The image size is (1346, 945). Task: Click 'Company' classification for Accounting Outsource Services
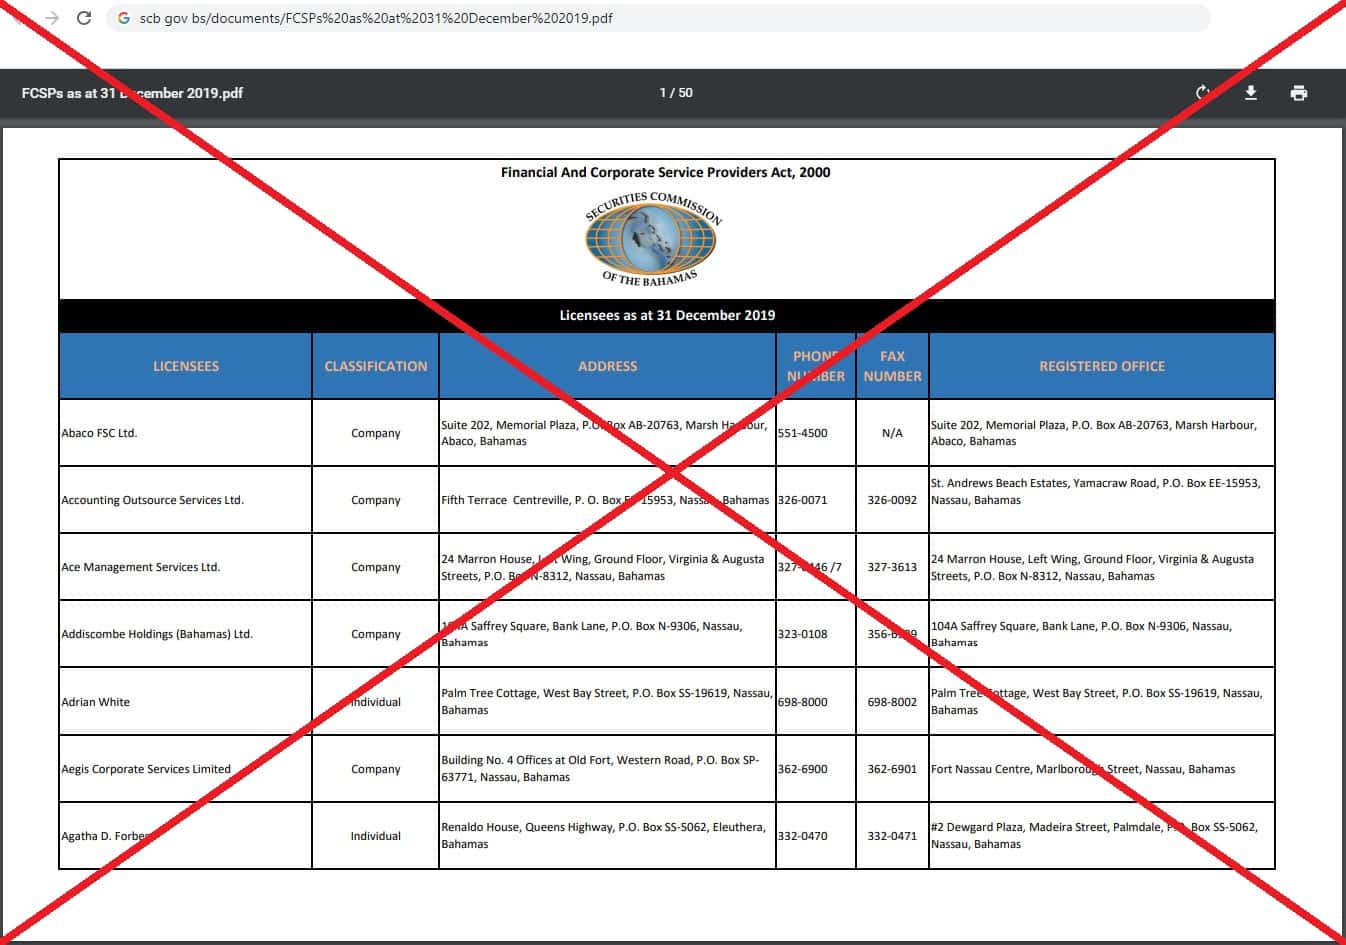coord(376,500)
